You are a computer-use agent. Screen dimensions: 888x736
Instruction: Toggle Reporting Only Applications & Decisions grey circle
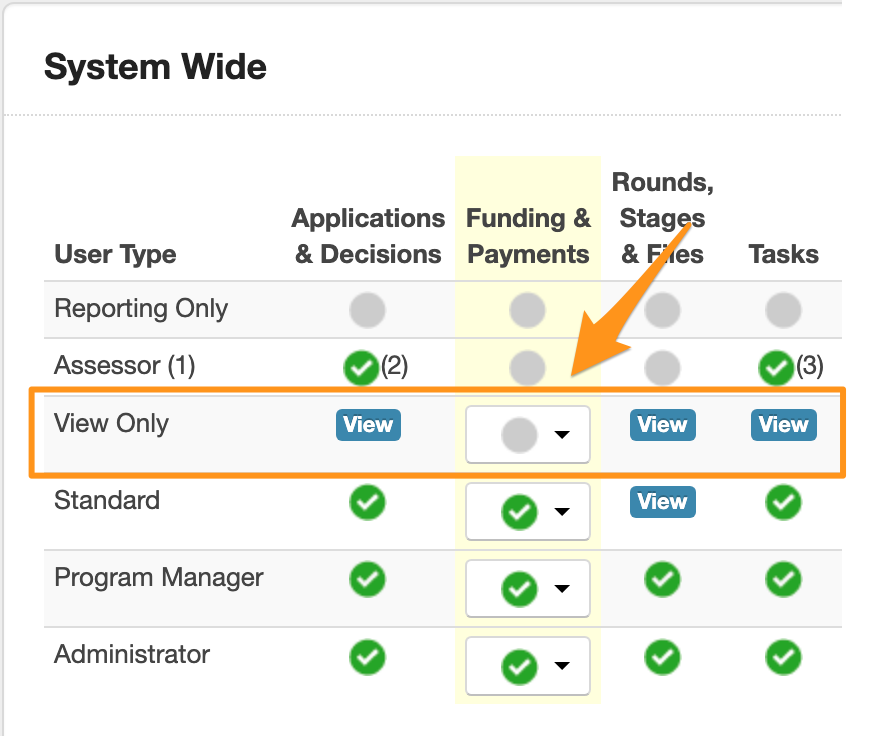(x=367, y=311)
